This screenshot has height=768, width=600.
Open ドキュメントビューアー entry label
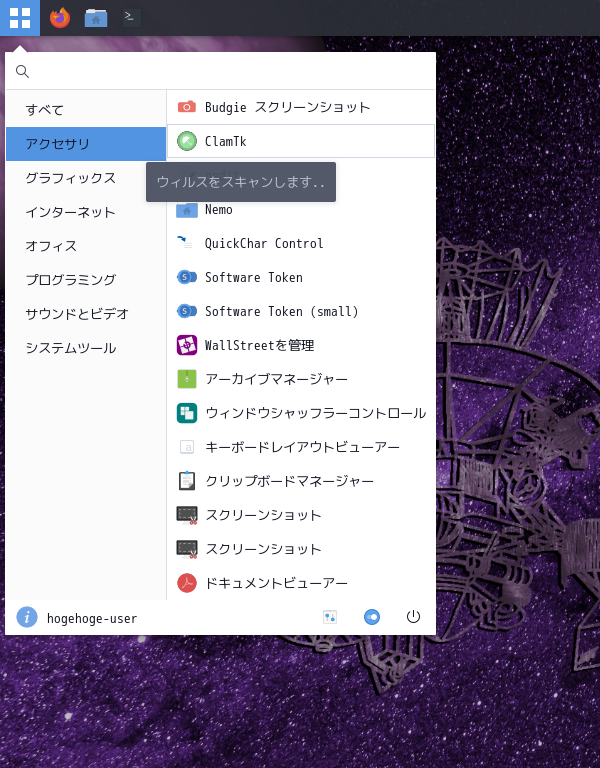pyautogui.click(x=276, y=583)
